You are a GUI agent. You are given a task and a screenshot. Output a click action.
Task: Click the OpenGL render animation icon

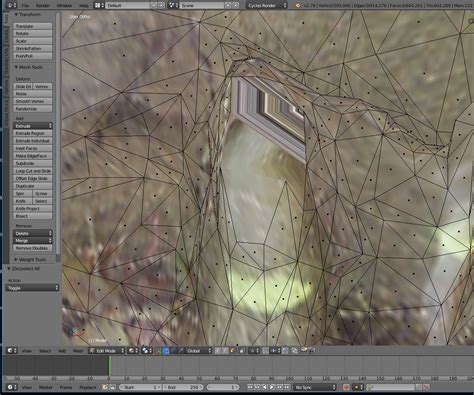pos(312,350)
